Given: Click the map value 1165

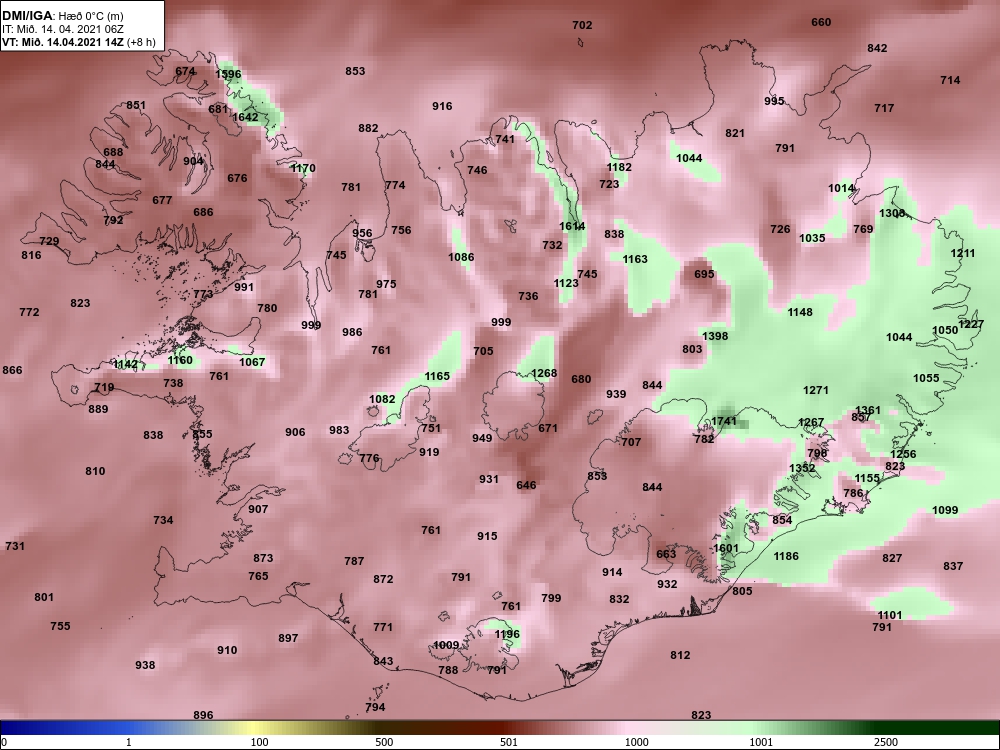Looking at the screenshot, I should click(437, 376).
